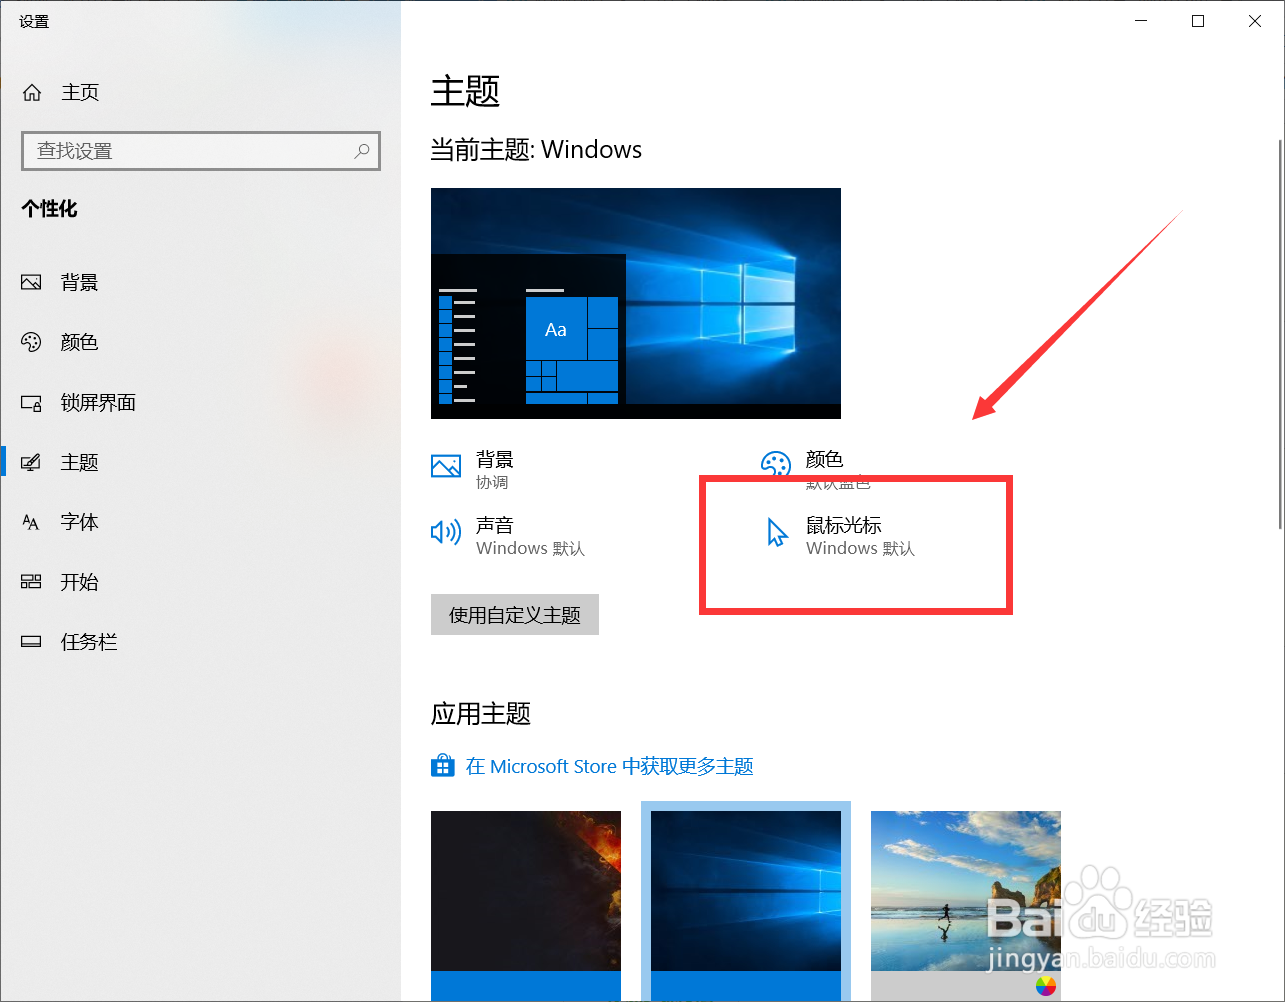This screenshot has height=1002, width=1285.
Task: Focus the 查找设置 search field
Action: [201, 151]
